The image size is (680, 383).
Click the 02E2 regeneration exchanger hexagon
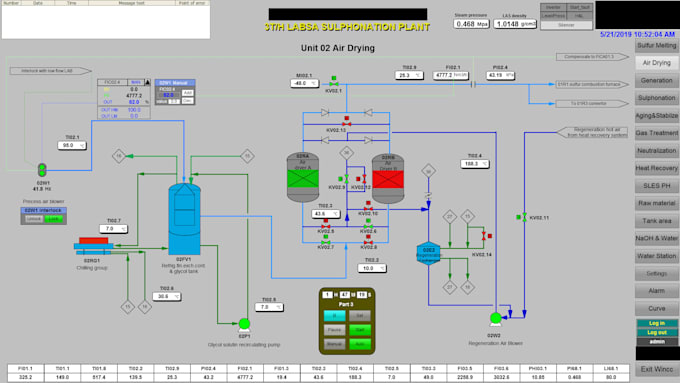click(428, 253)
